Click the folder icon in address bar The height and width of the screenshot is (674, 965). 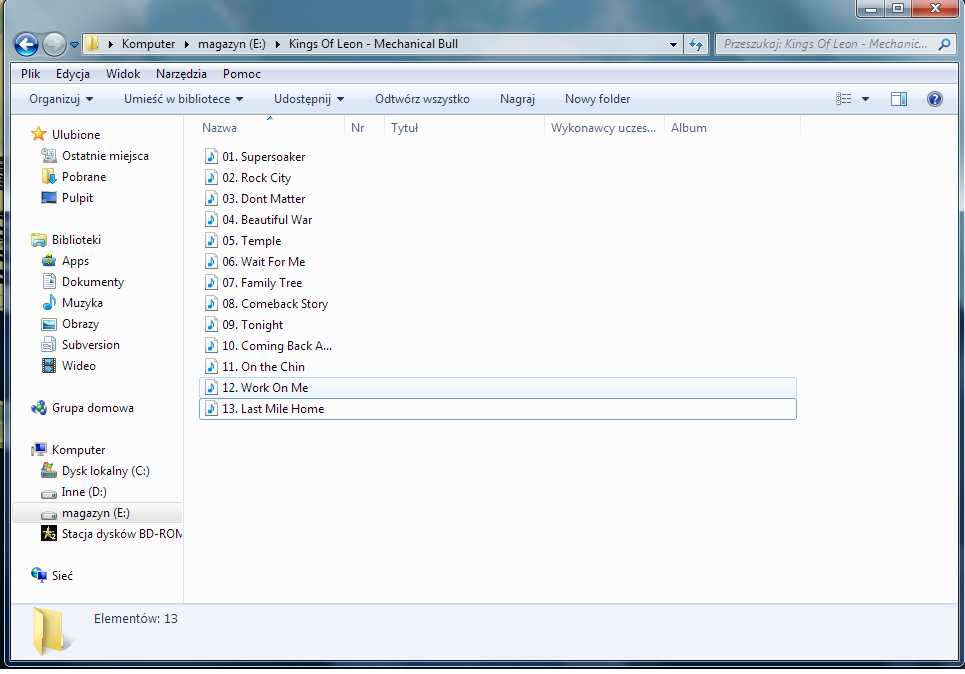coord(92,44)
